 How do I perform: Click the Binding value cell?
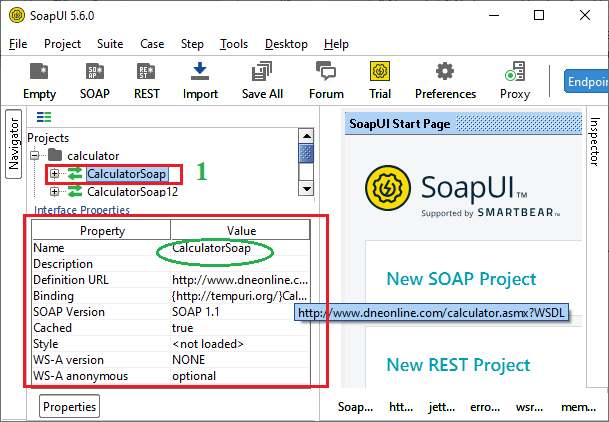(240, 296)
